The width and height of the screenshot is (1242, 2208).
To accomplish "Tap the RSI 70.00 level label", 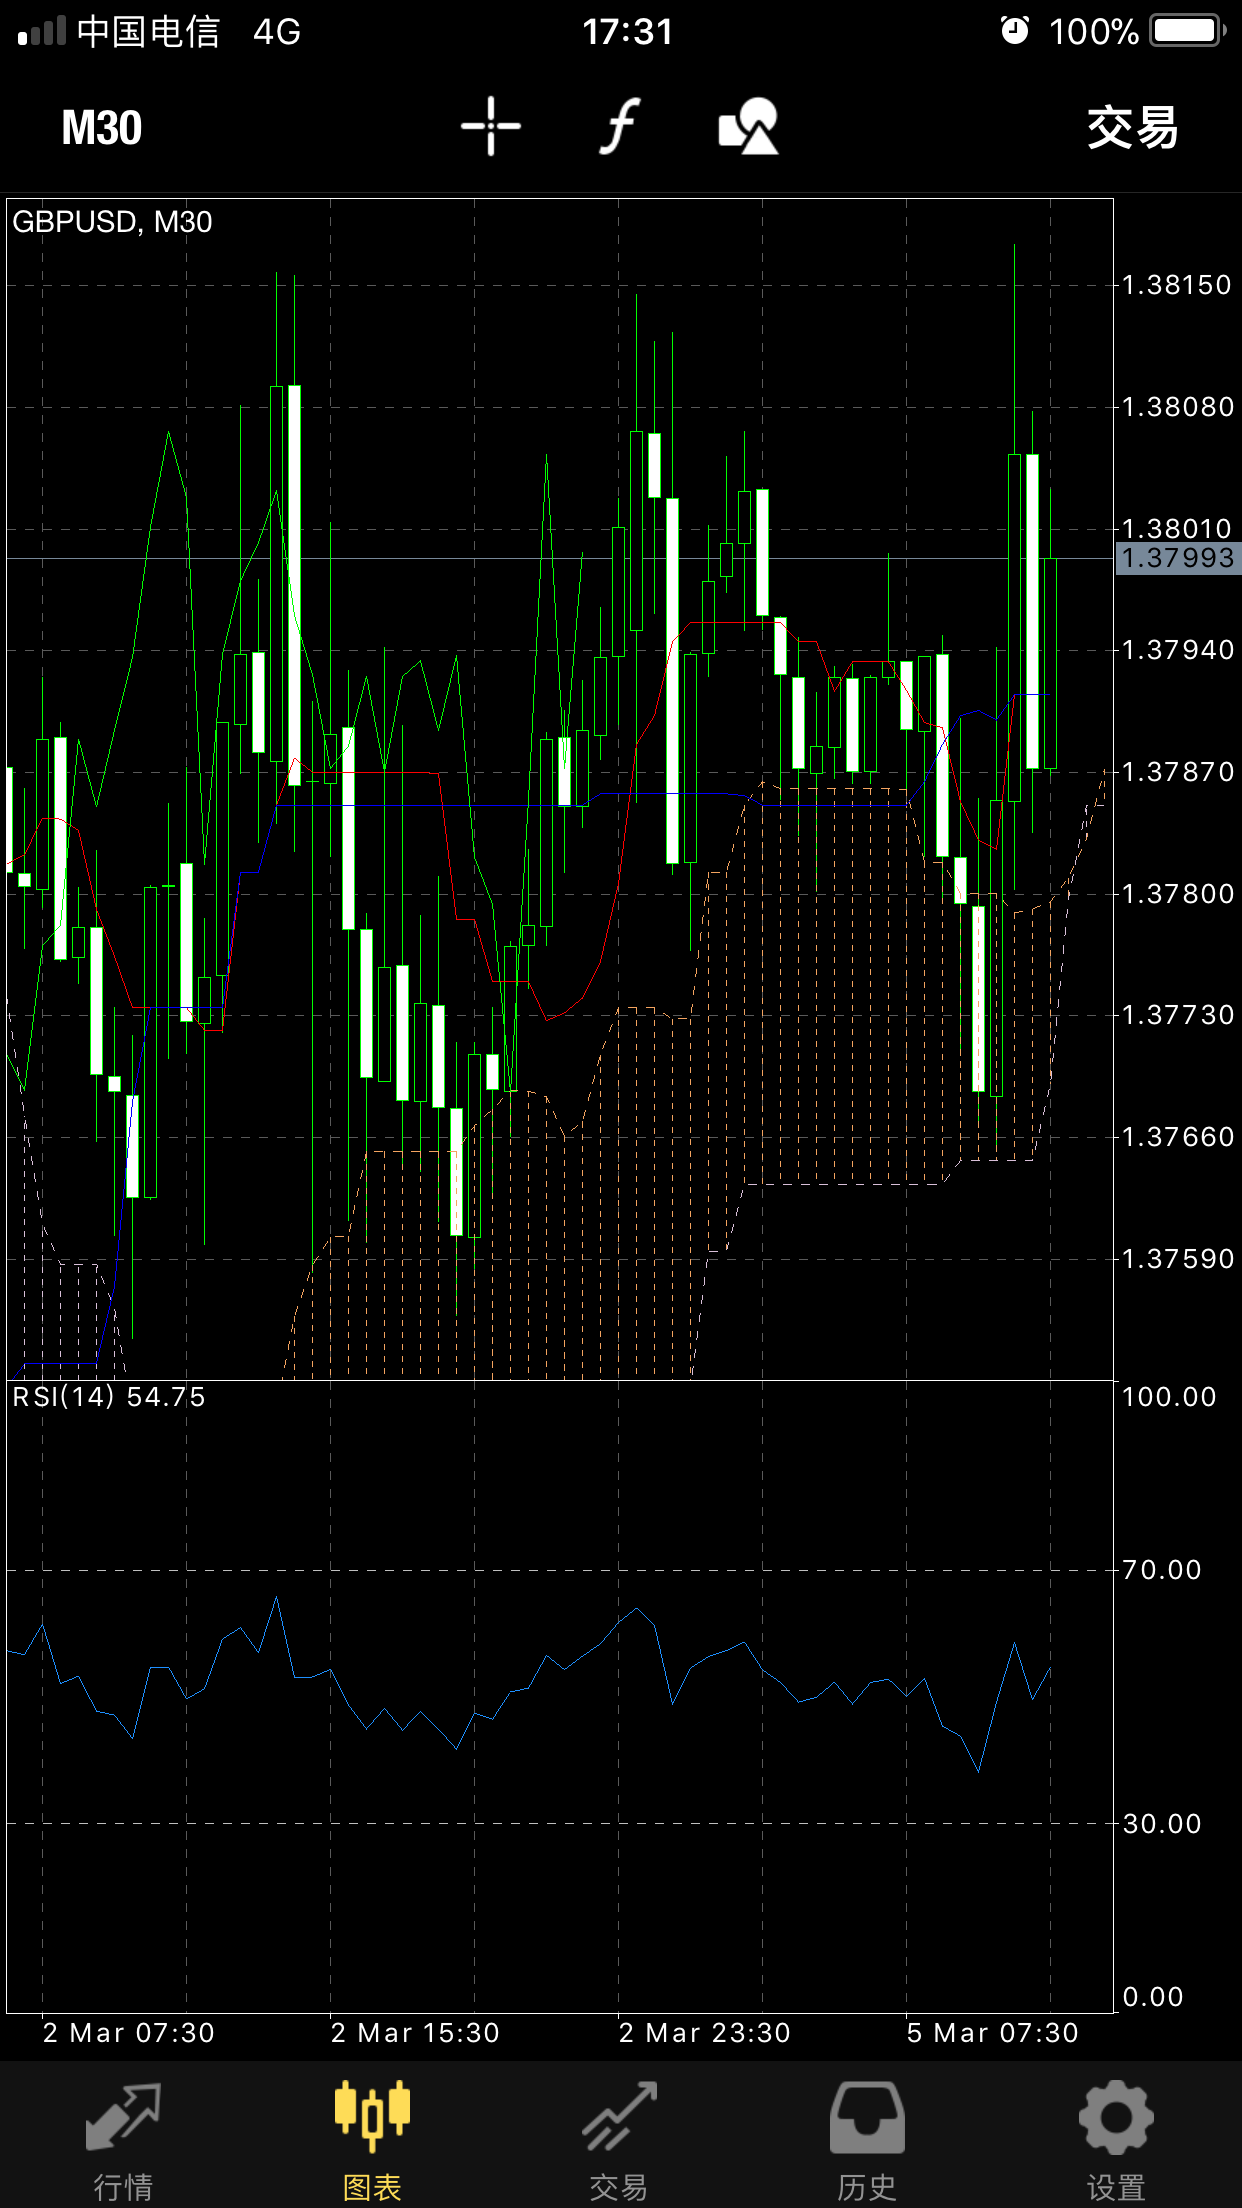I will coord(1162,1570).
